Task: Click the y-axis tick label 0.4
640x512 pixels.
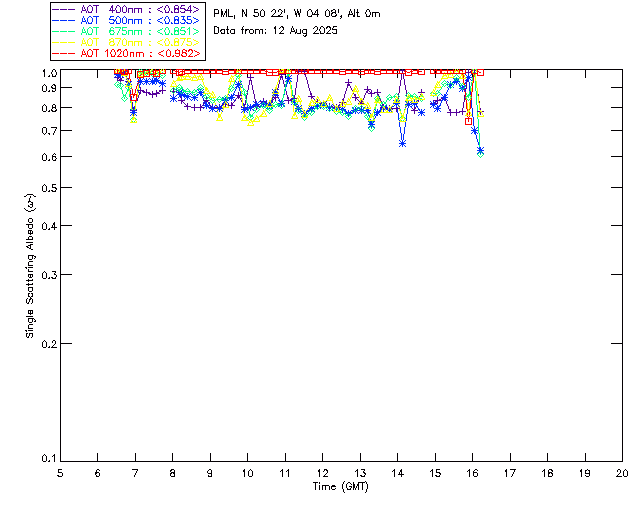Action: (49, 226)
